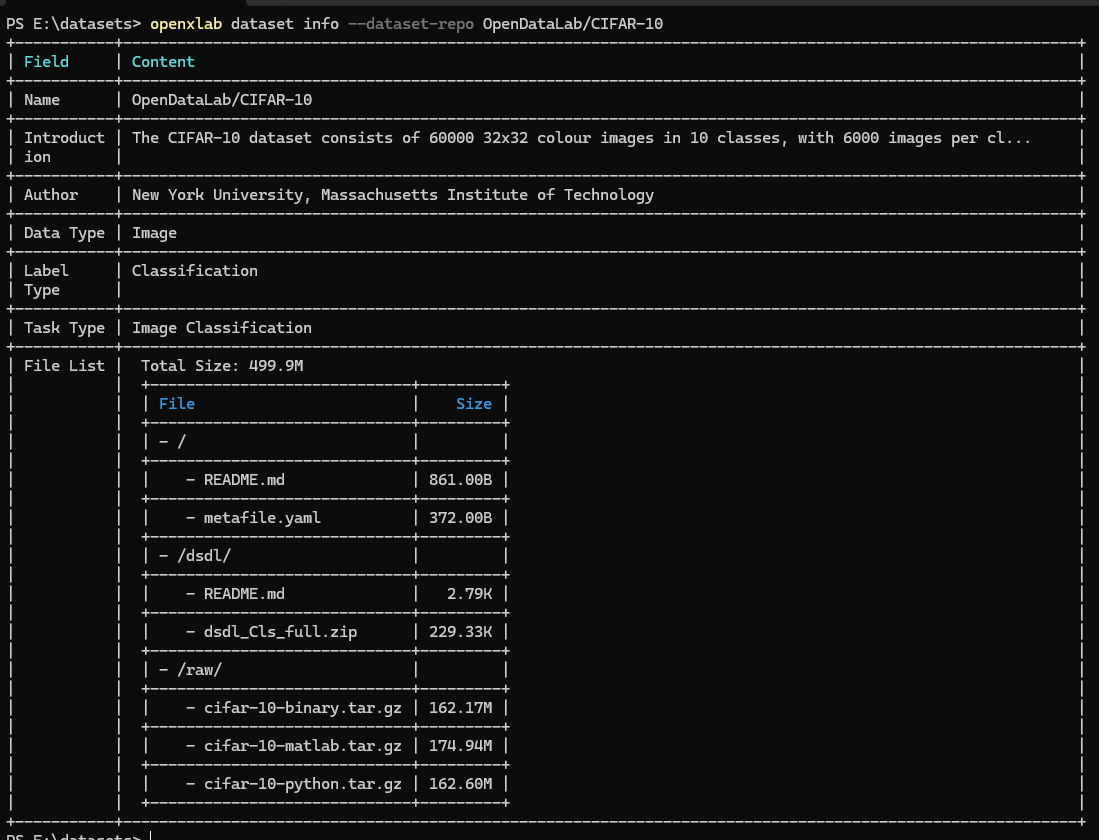Select the metafile.yaml file entry

[262, 518]
